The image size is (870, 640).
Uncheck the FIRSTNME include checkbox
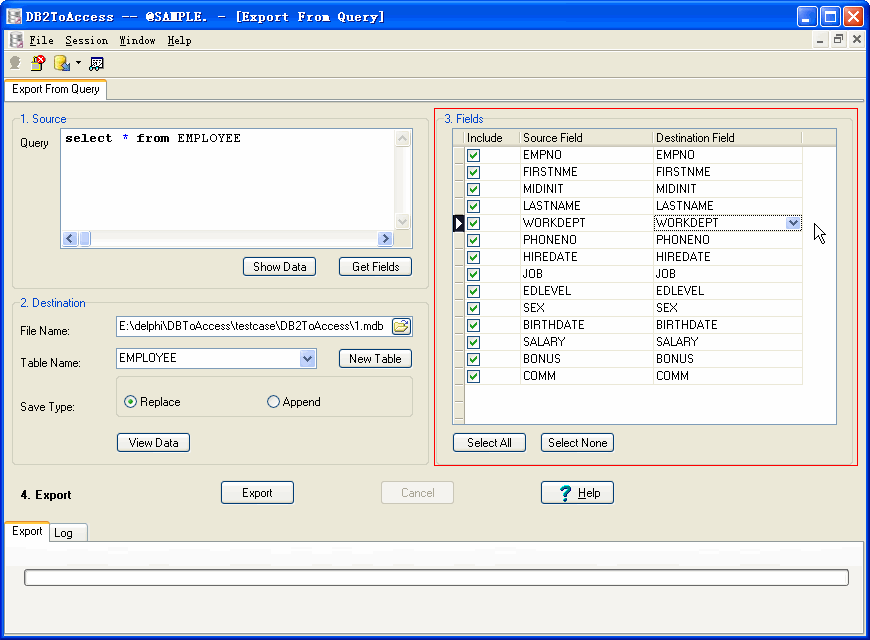(x=473, y=172)
